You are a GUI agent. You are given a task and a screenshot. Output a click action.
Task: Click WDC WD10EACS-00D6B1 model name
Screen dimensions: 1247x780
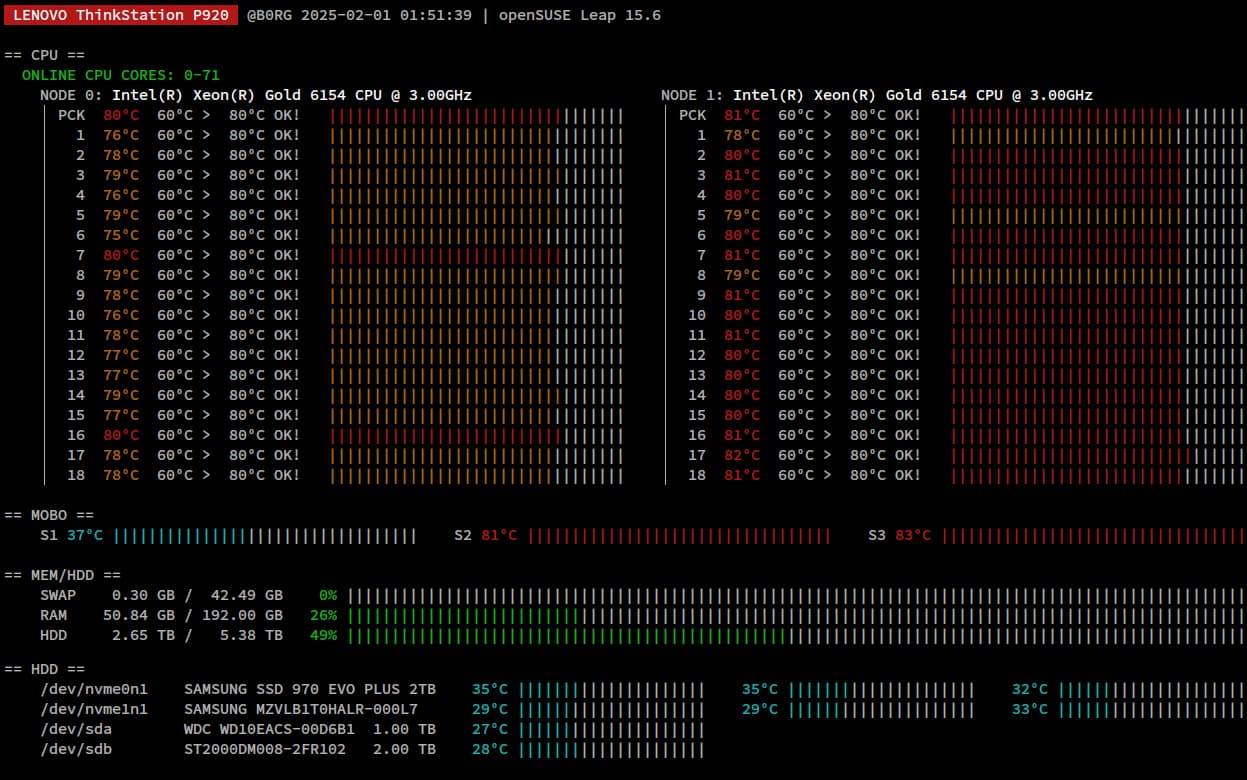coord(269,729)
